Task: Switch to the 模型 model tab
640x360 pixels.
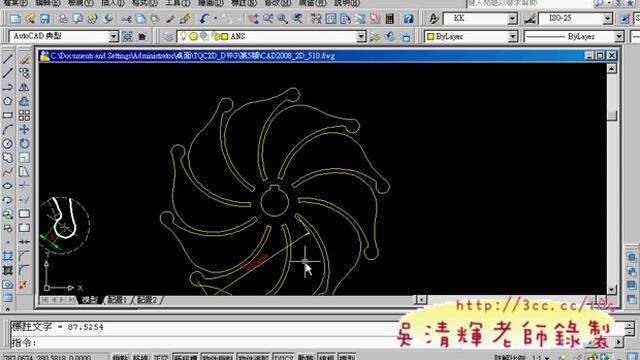Action: tap(90, 300)
